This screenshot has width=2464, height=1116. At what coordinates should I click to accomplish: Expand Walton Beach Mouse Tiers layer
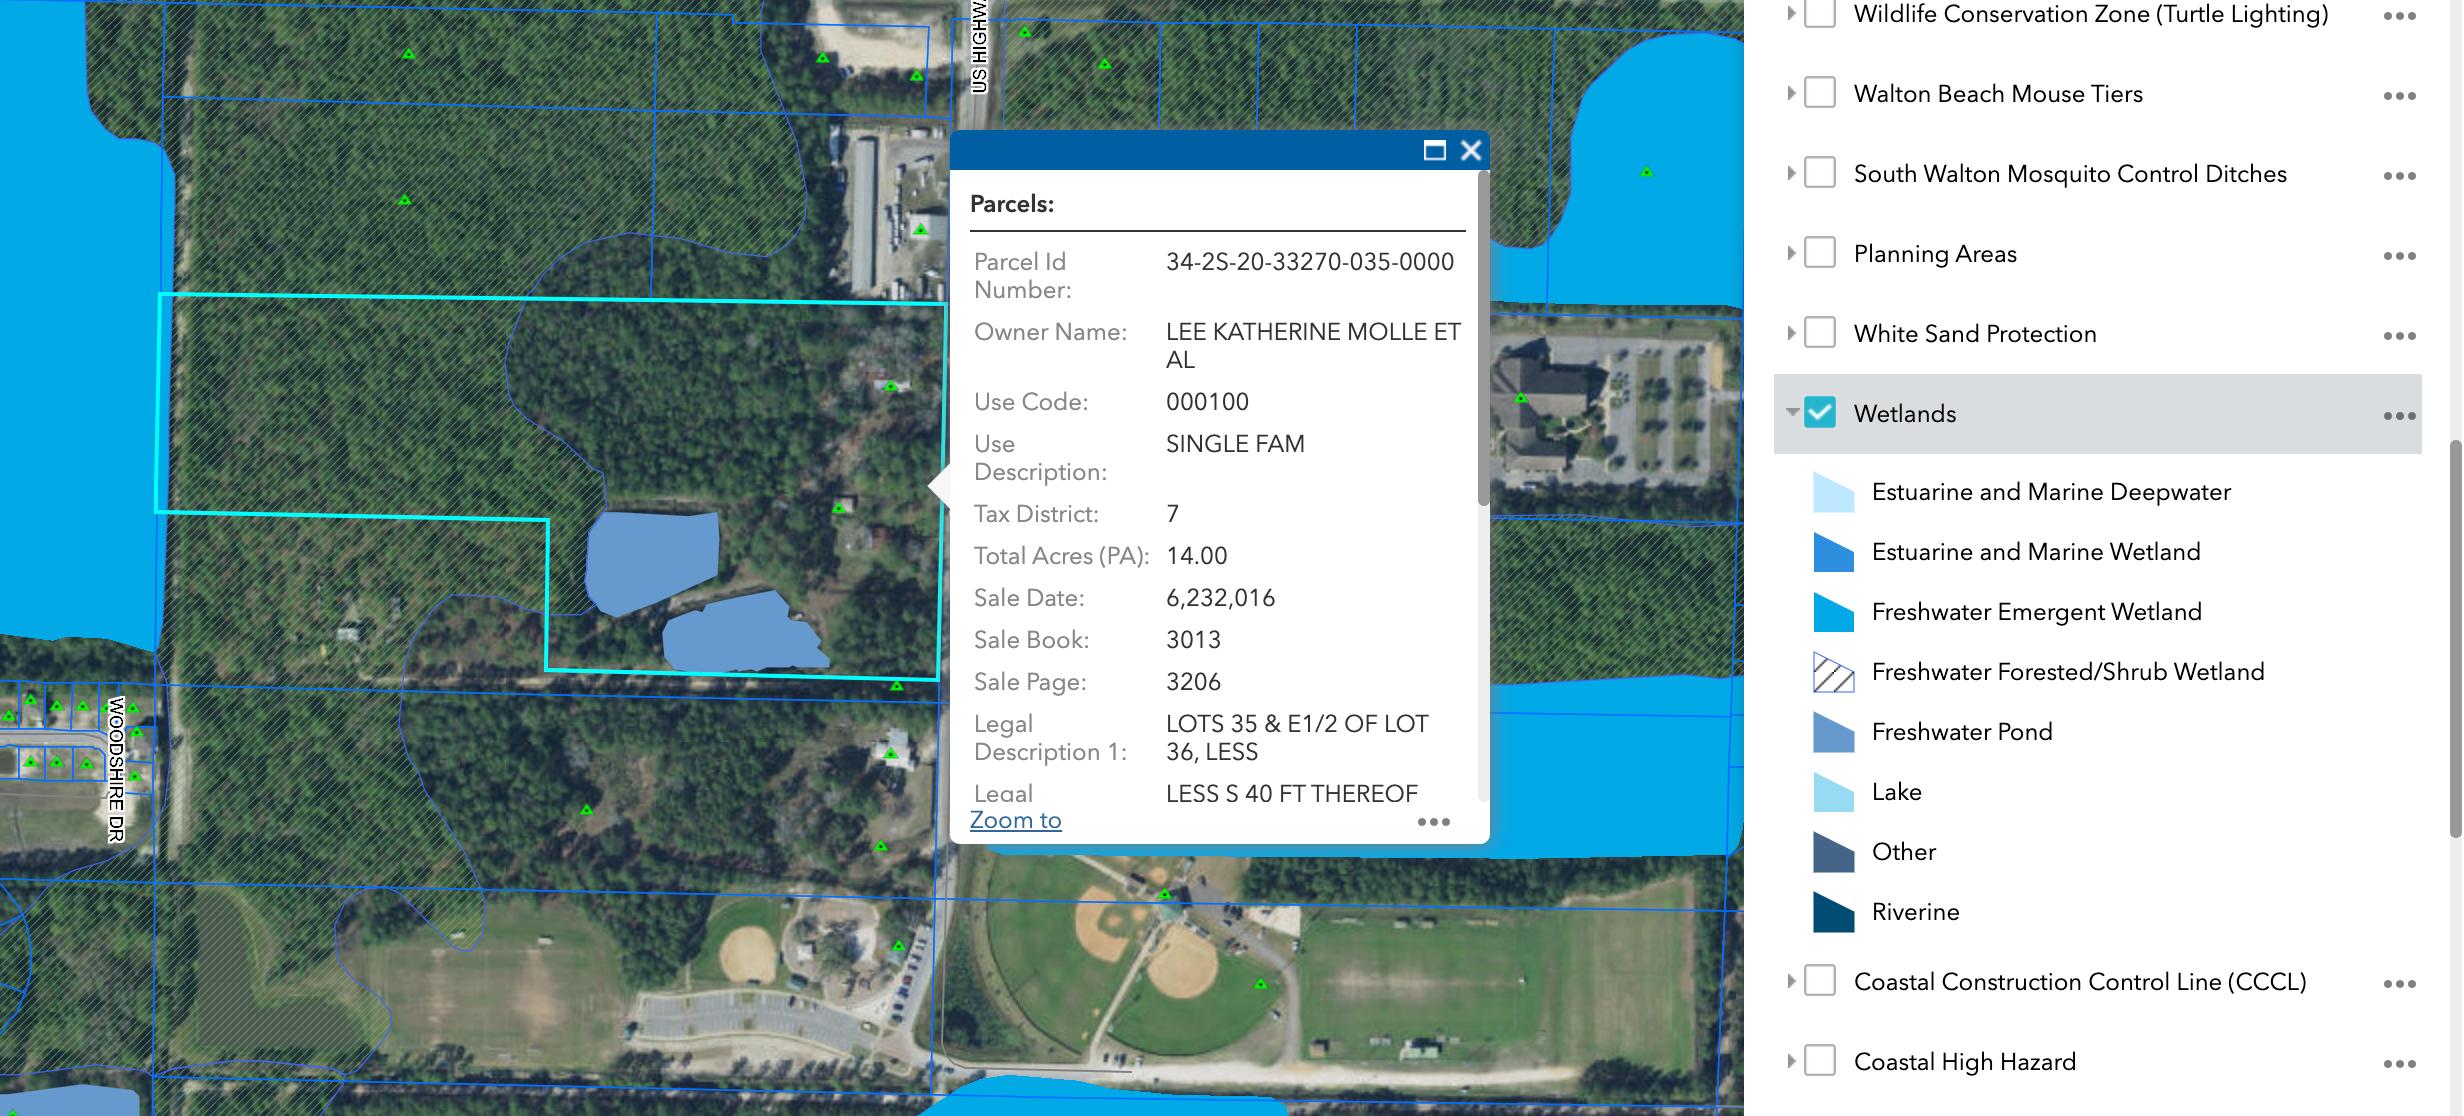pos(1792,93)
